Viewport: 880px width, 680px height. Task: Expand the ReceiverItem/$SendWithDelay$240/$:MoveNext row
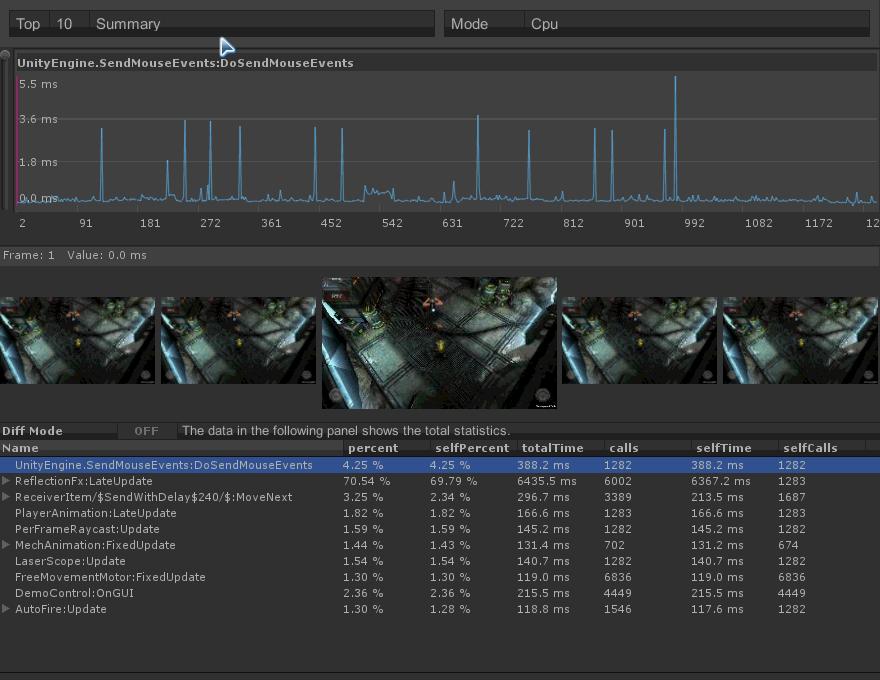6,497
